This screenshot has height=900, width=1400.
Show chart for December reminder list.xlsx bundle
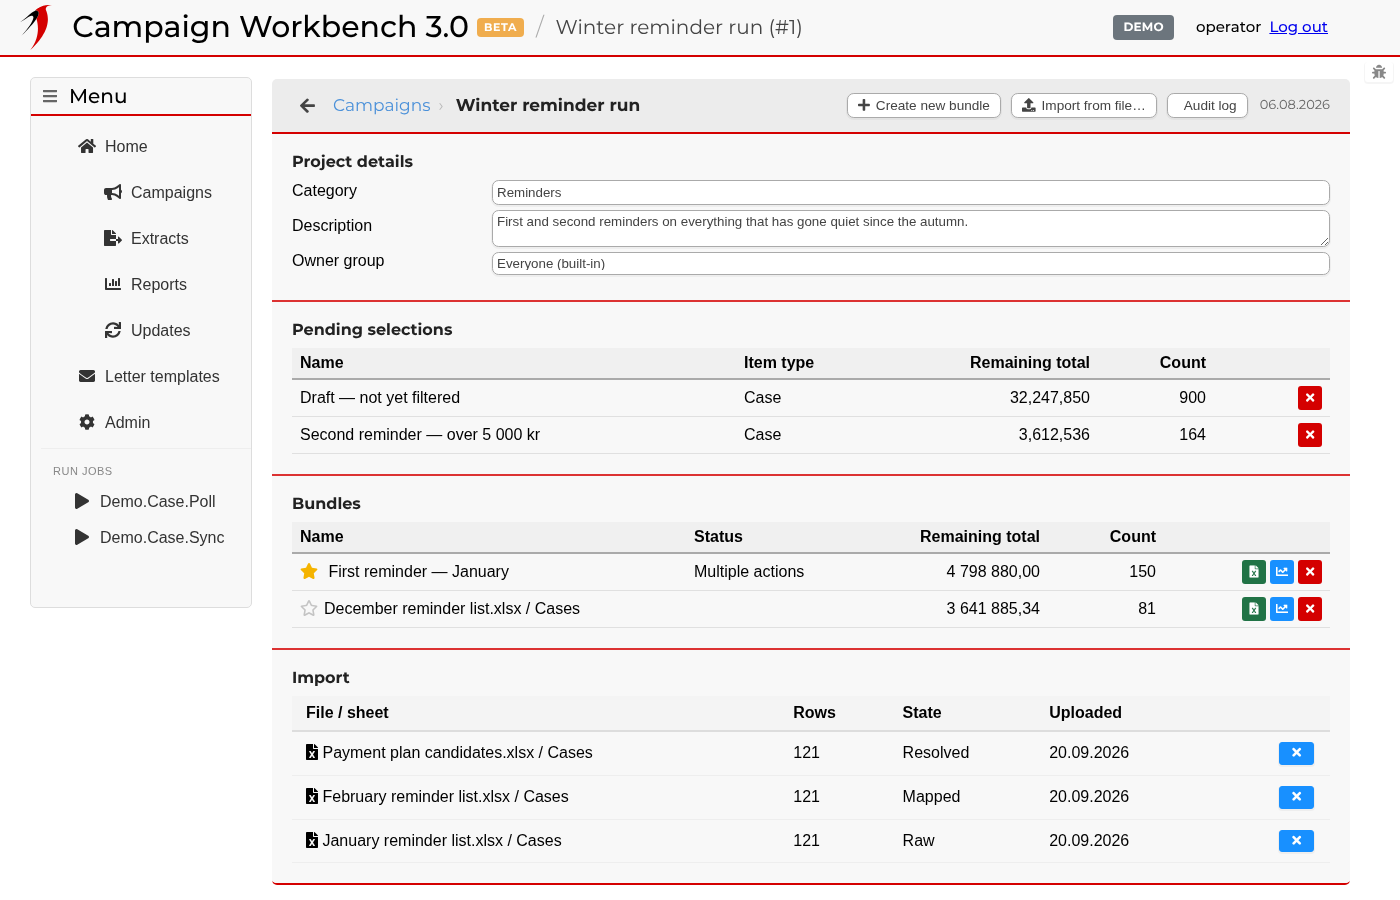[x=1282, y=609]
